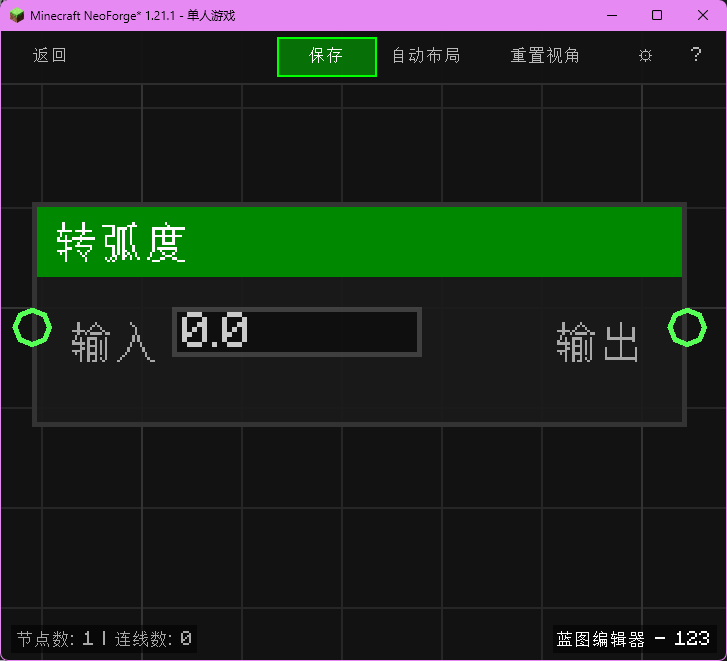The width and height of the screenshot is (727, 661).
Task: Open help with the question mark icon
Action: point(696,56)
